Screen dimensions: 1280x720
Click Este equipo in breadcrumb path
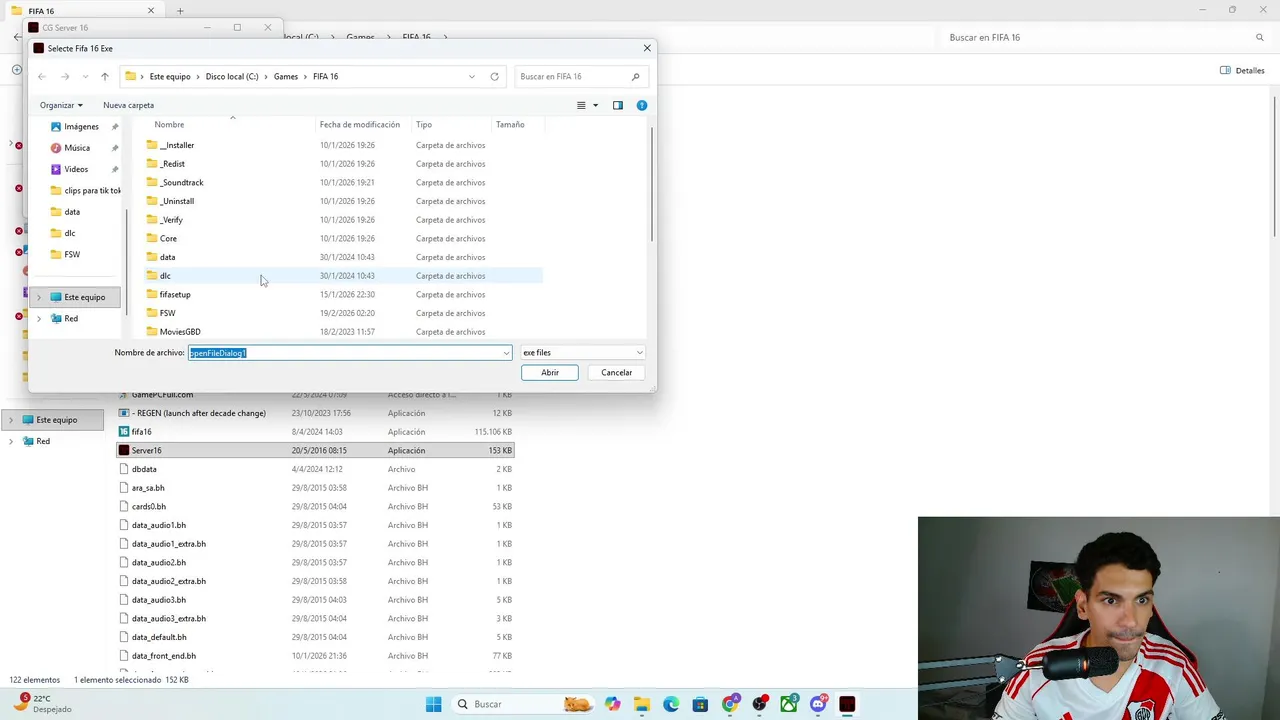pos(170,76)
